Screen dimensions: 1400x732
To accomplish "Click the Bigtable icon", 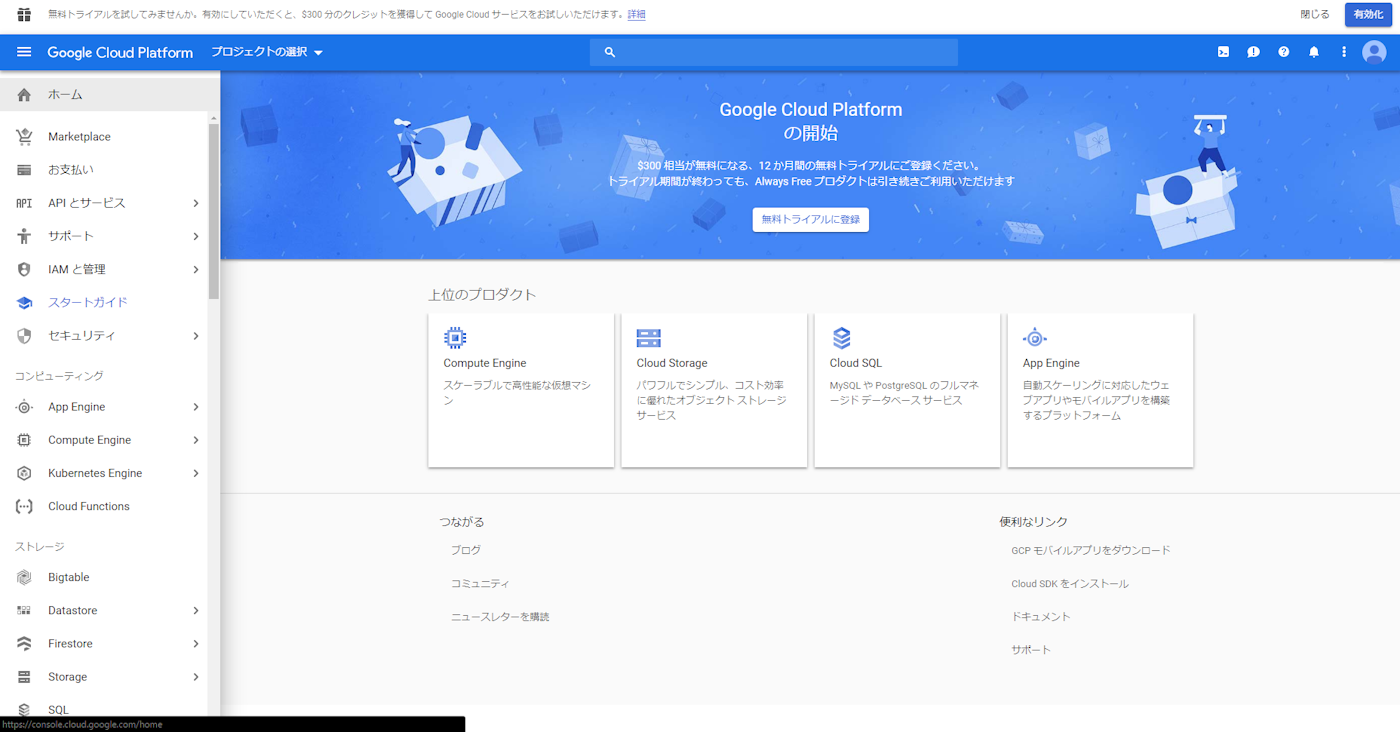I will (24, 577).
